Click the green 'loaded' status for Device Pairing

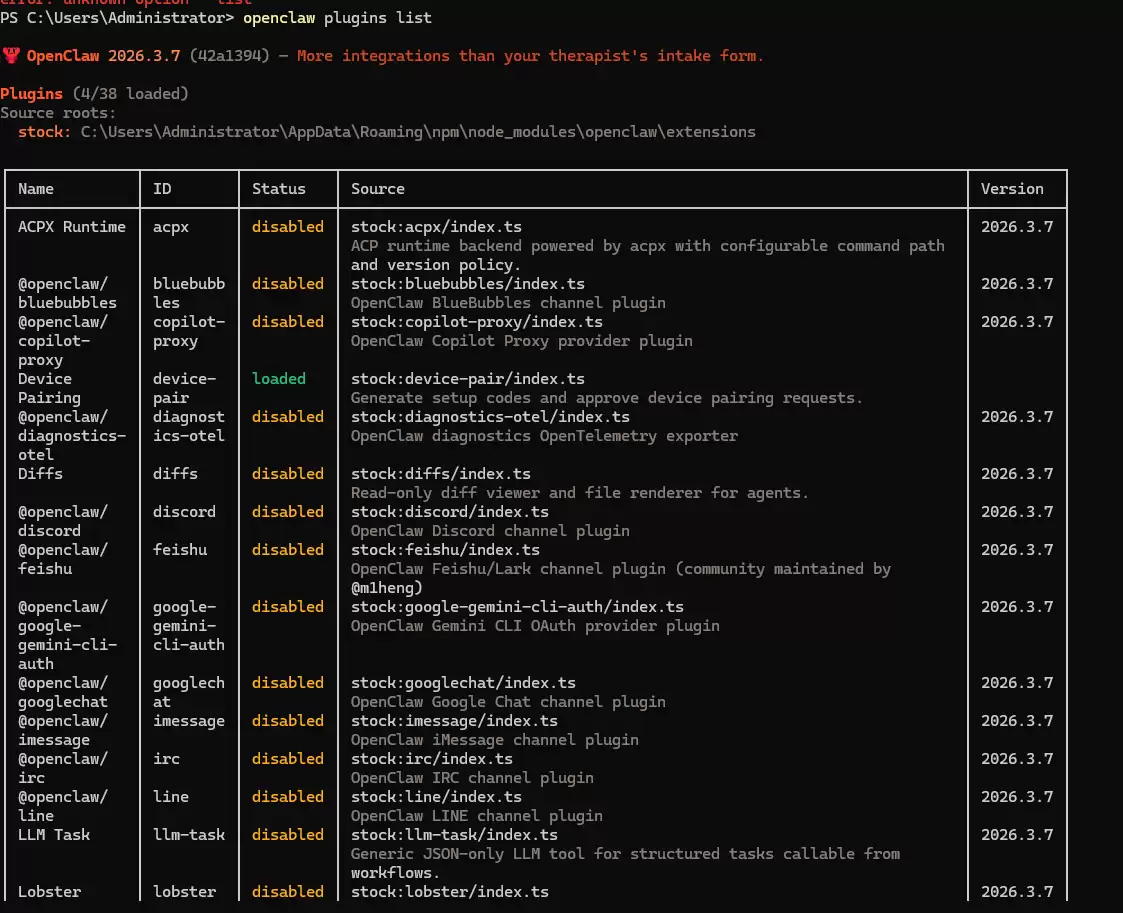pyautogui.click(x=278, y=378)
